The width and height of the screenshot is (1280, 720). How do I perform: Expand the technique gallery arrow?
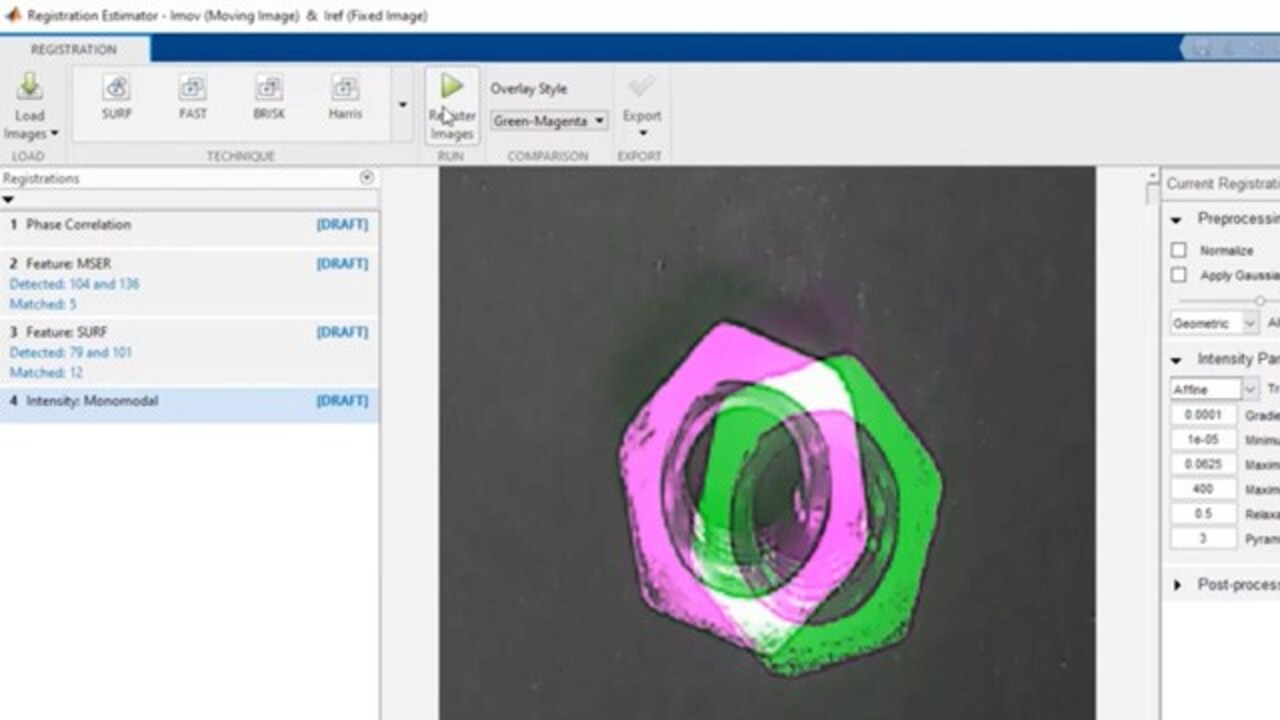click(402, 105)
